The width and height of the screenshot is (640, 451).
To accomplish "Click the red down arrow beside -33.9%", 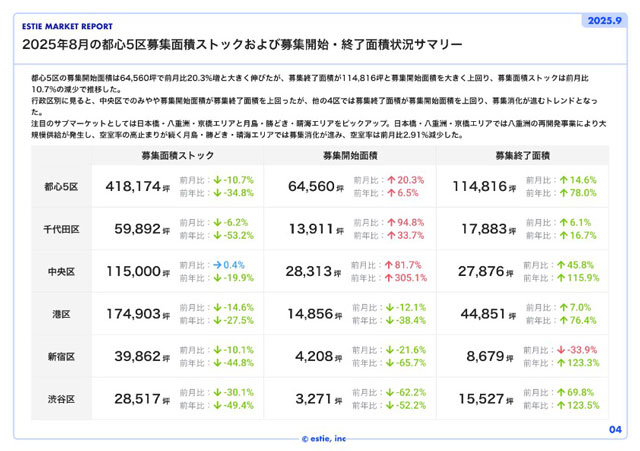I will [x=561, y=351].
